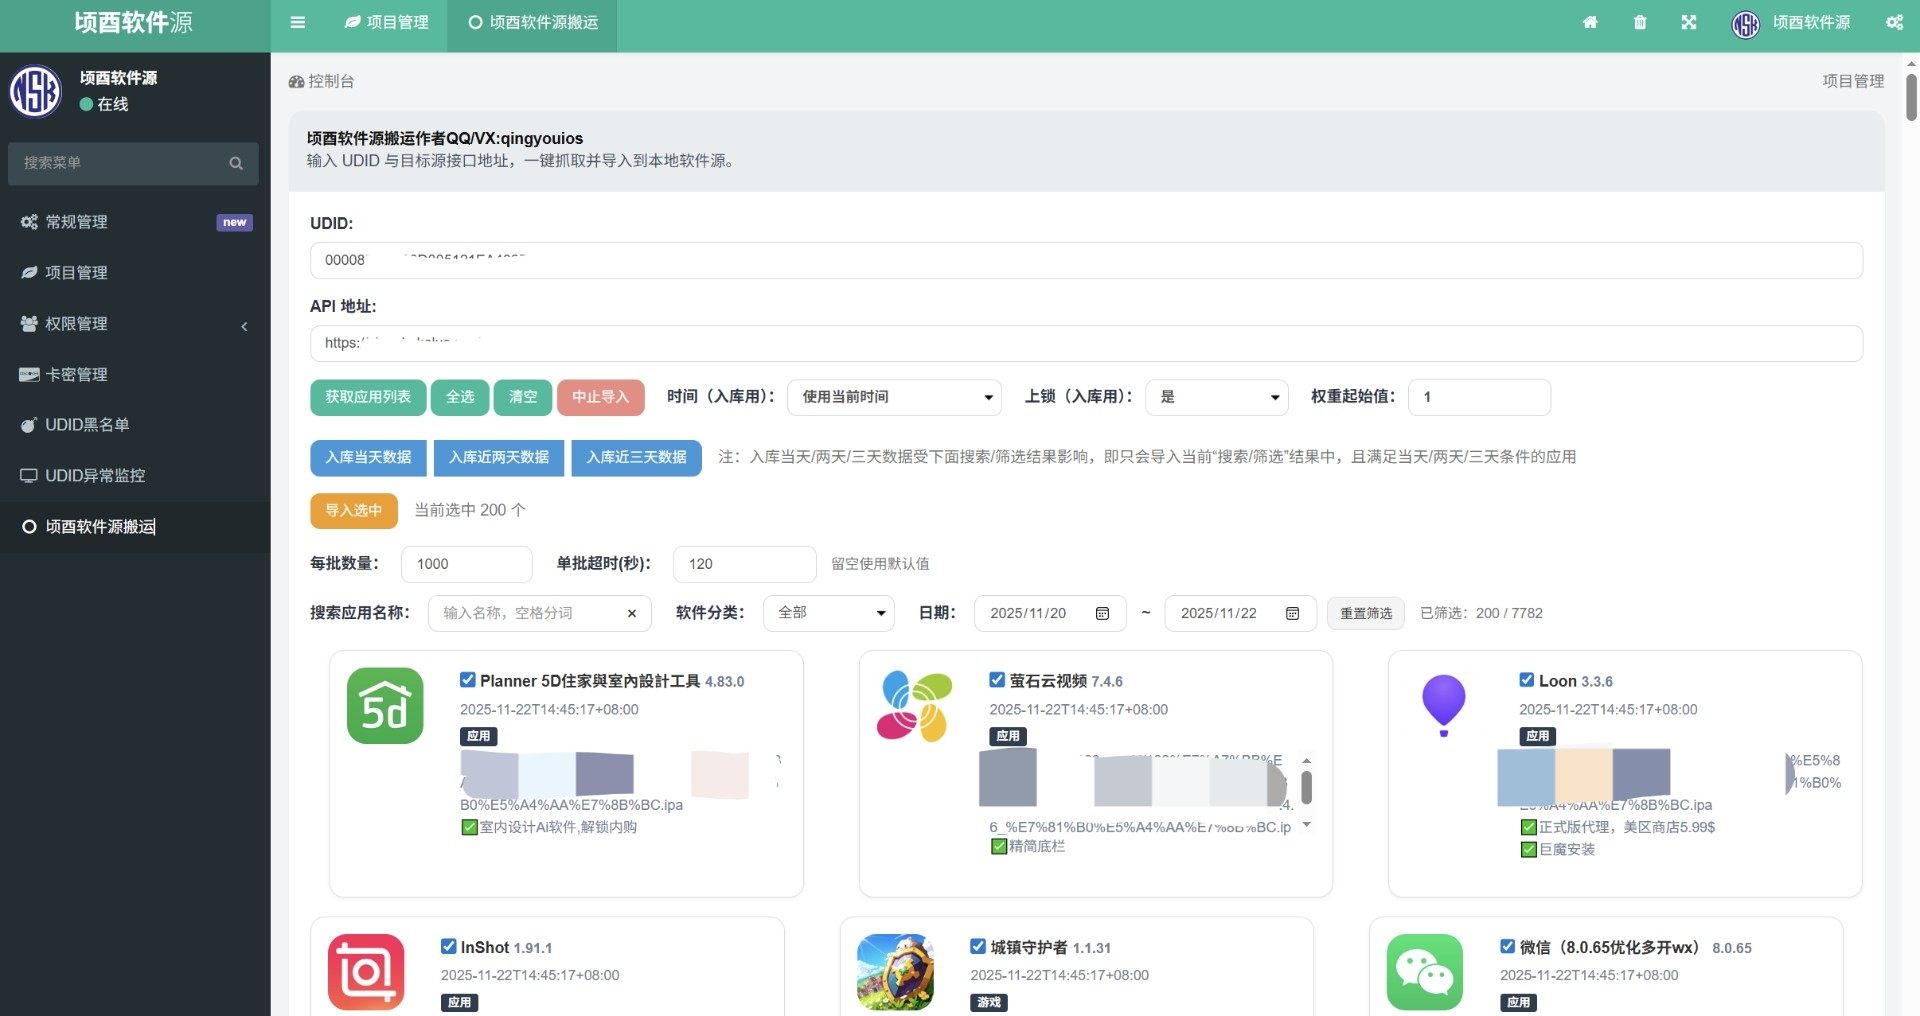The height and width of the screenshot is (1016, 1920).
Task: Click the 导入选中 button
Action: [x=354, y=510]
